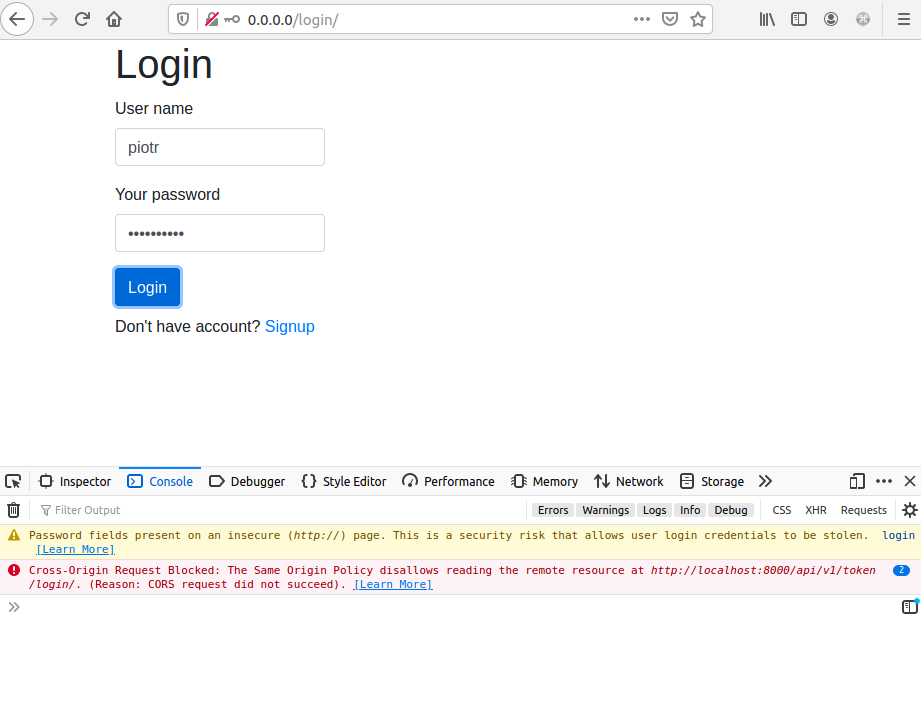Switch to the Inspector tab
The width and height of the screenshot is (921, 708).
tap(75, 481)
